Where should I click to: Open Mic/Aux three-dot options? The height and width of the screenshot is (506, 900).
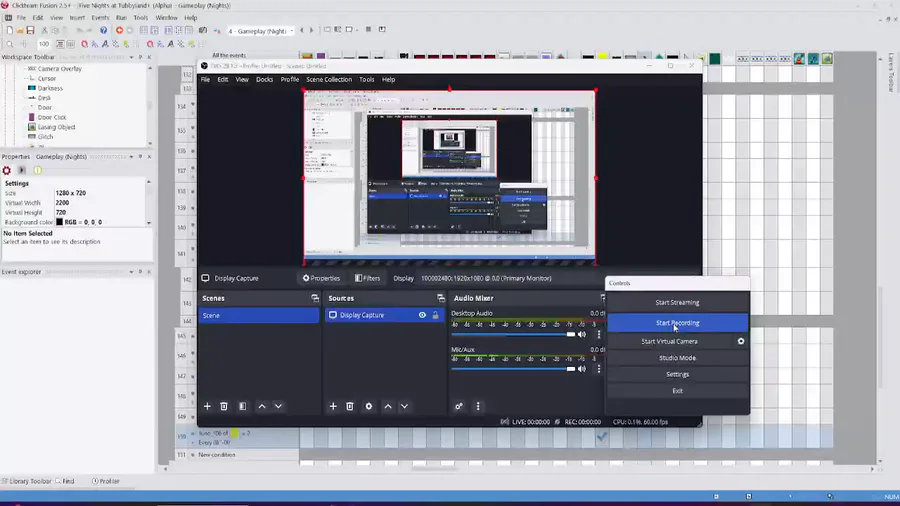click(599, 369)
